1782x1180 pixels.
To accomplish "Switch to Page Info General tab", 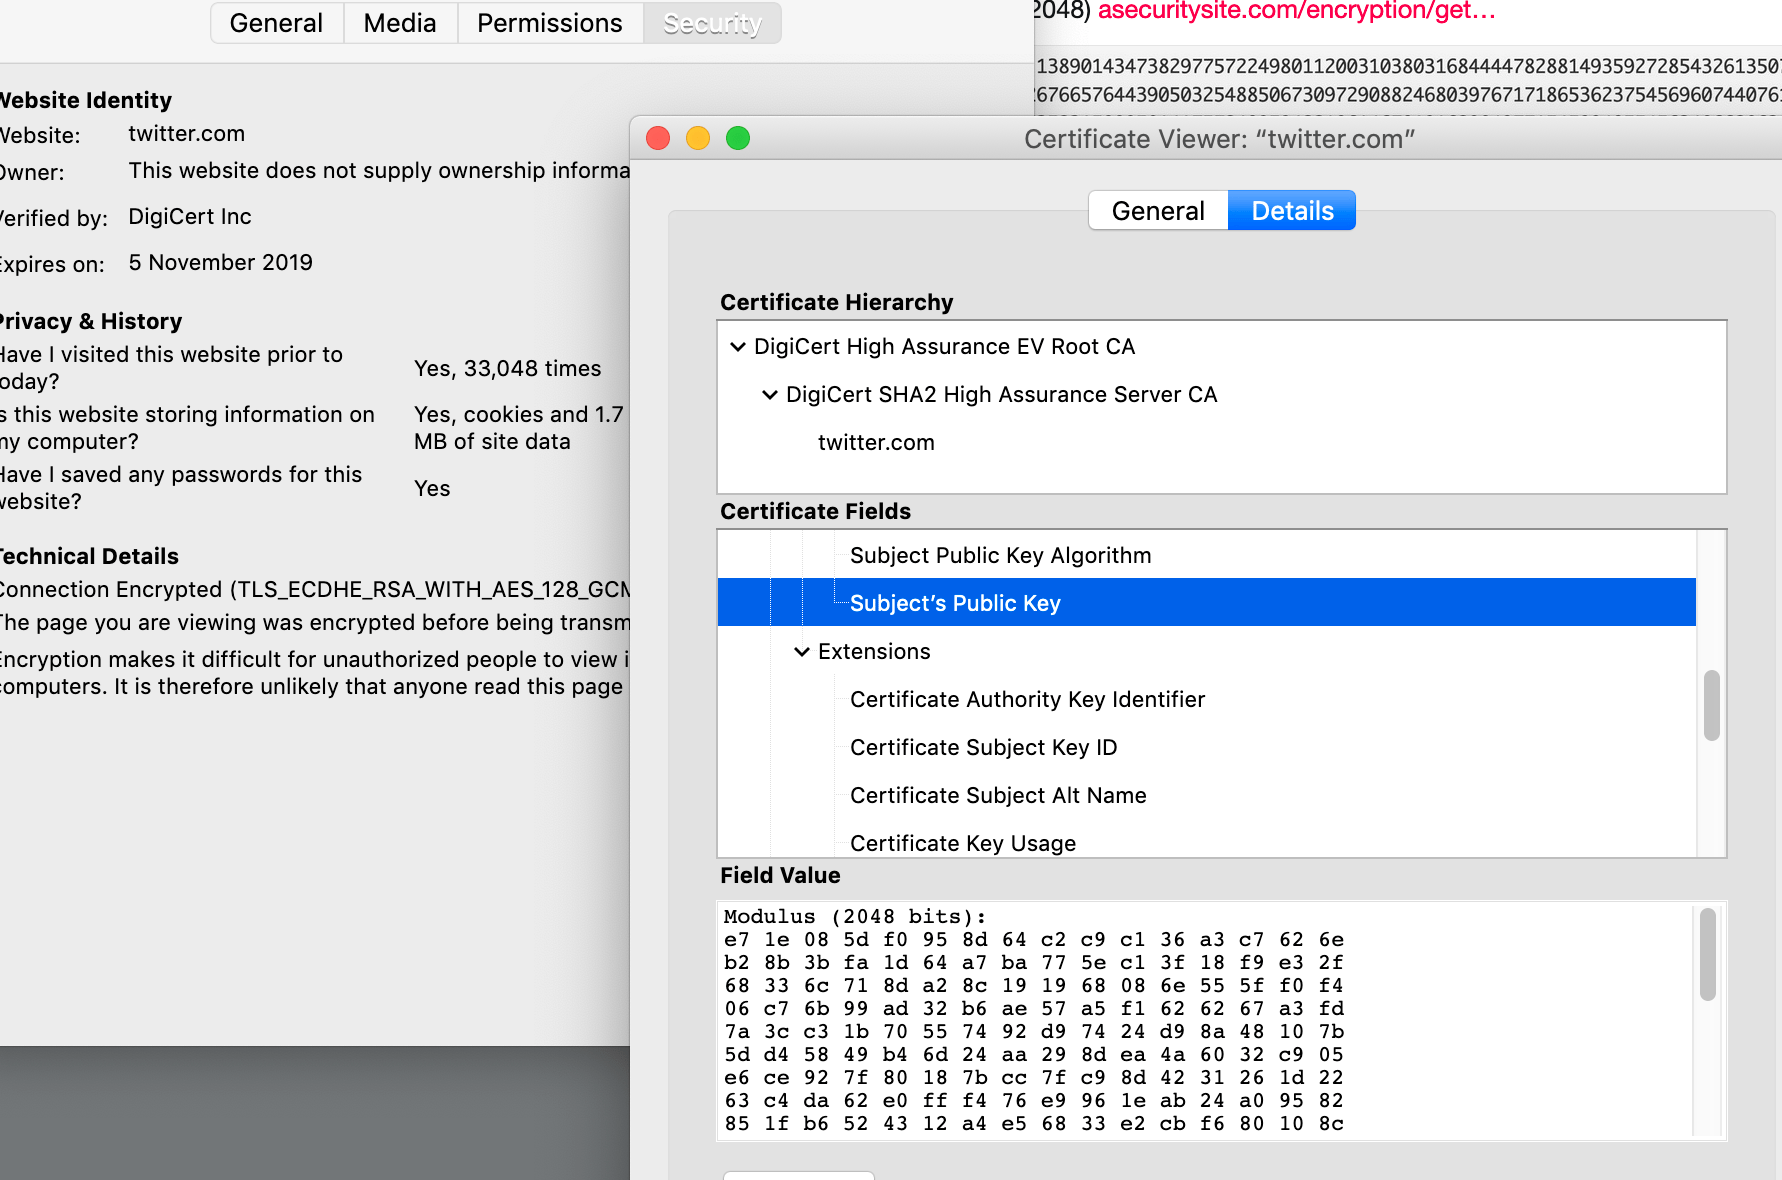I will [x=276, y=23].
